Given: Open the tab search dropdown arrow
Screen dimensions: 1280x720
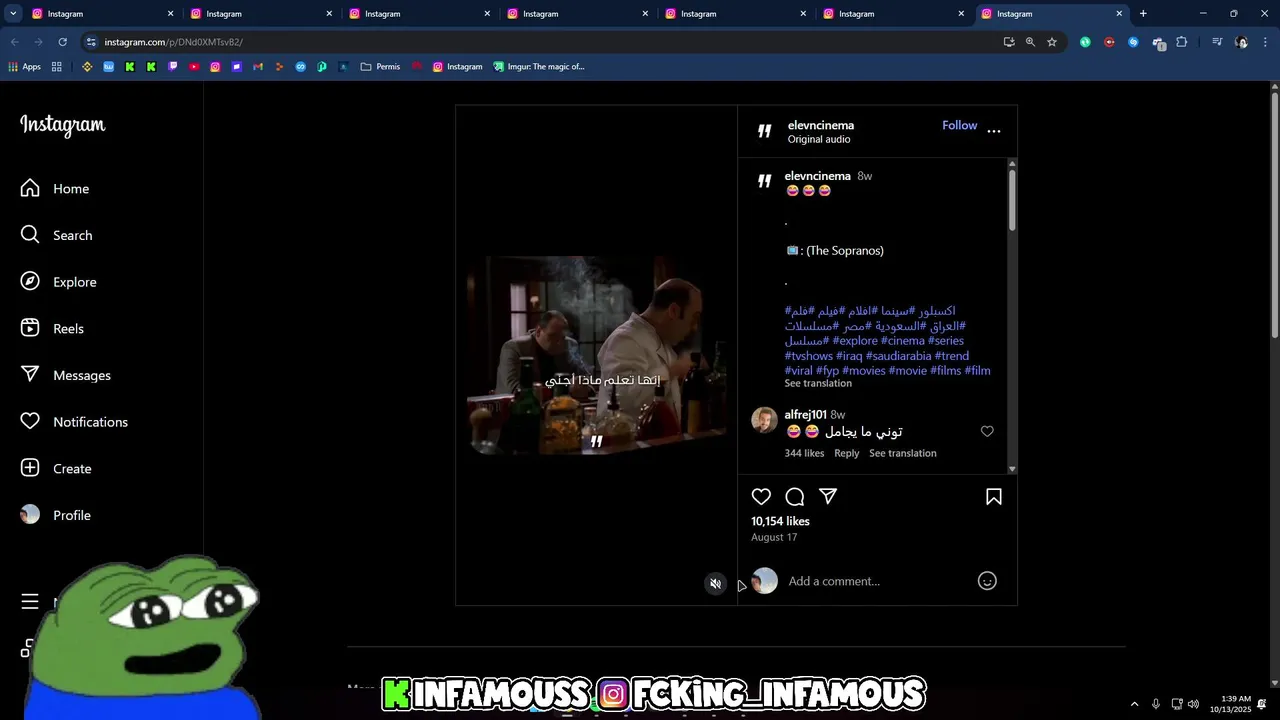Looking at the screenshot, I should (x=13, y=14).
